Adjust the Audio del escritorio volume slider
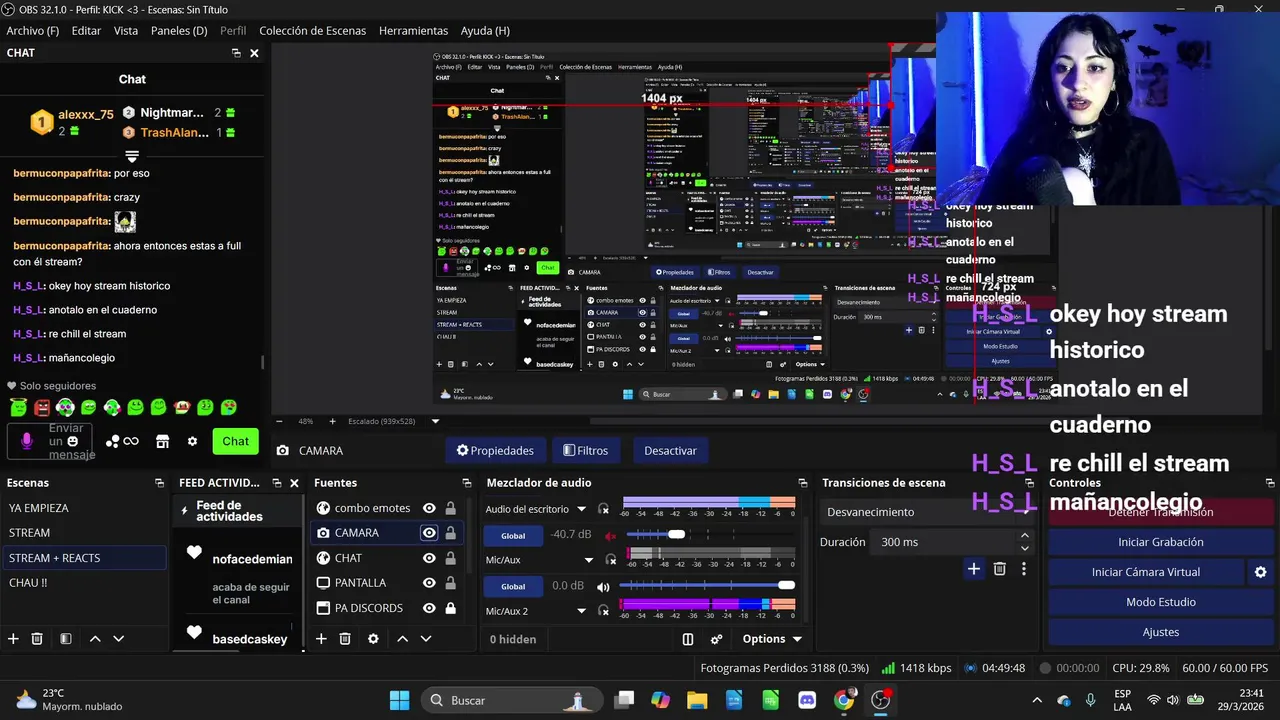The width and height of the screenshot is (1280, 720). tap(677, 534)
